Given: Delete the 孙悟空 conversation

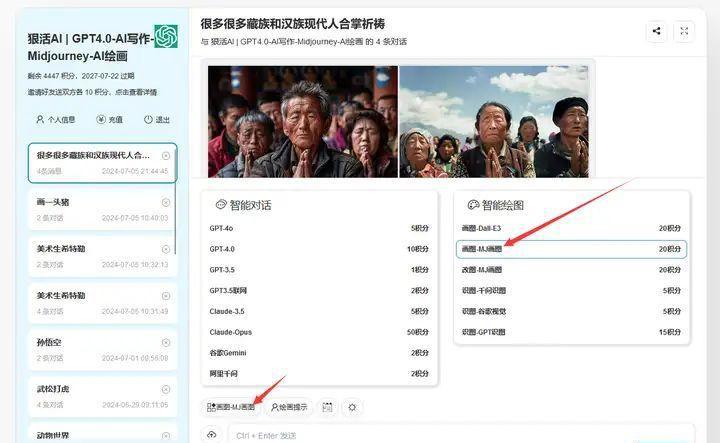Looking at the screenshot, I should [x=166, y=342].
